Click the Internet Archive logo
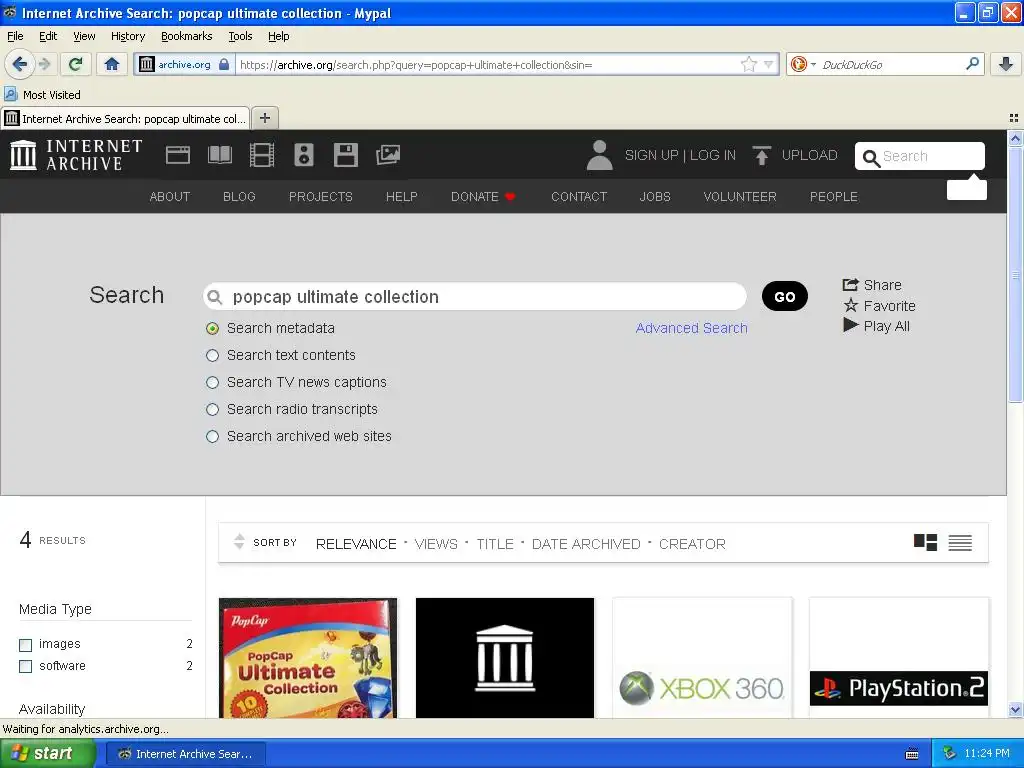This screenshot has height=768, width=1024. pyautogui.click(x=76, y=155)
